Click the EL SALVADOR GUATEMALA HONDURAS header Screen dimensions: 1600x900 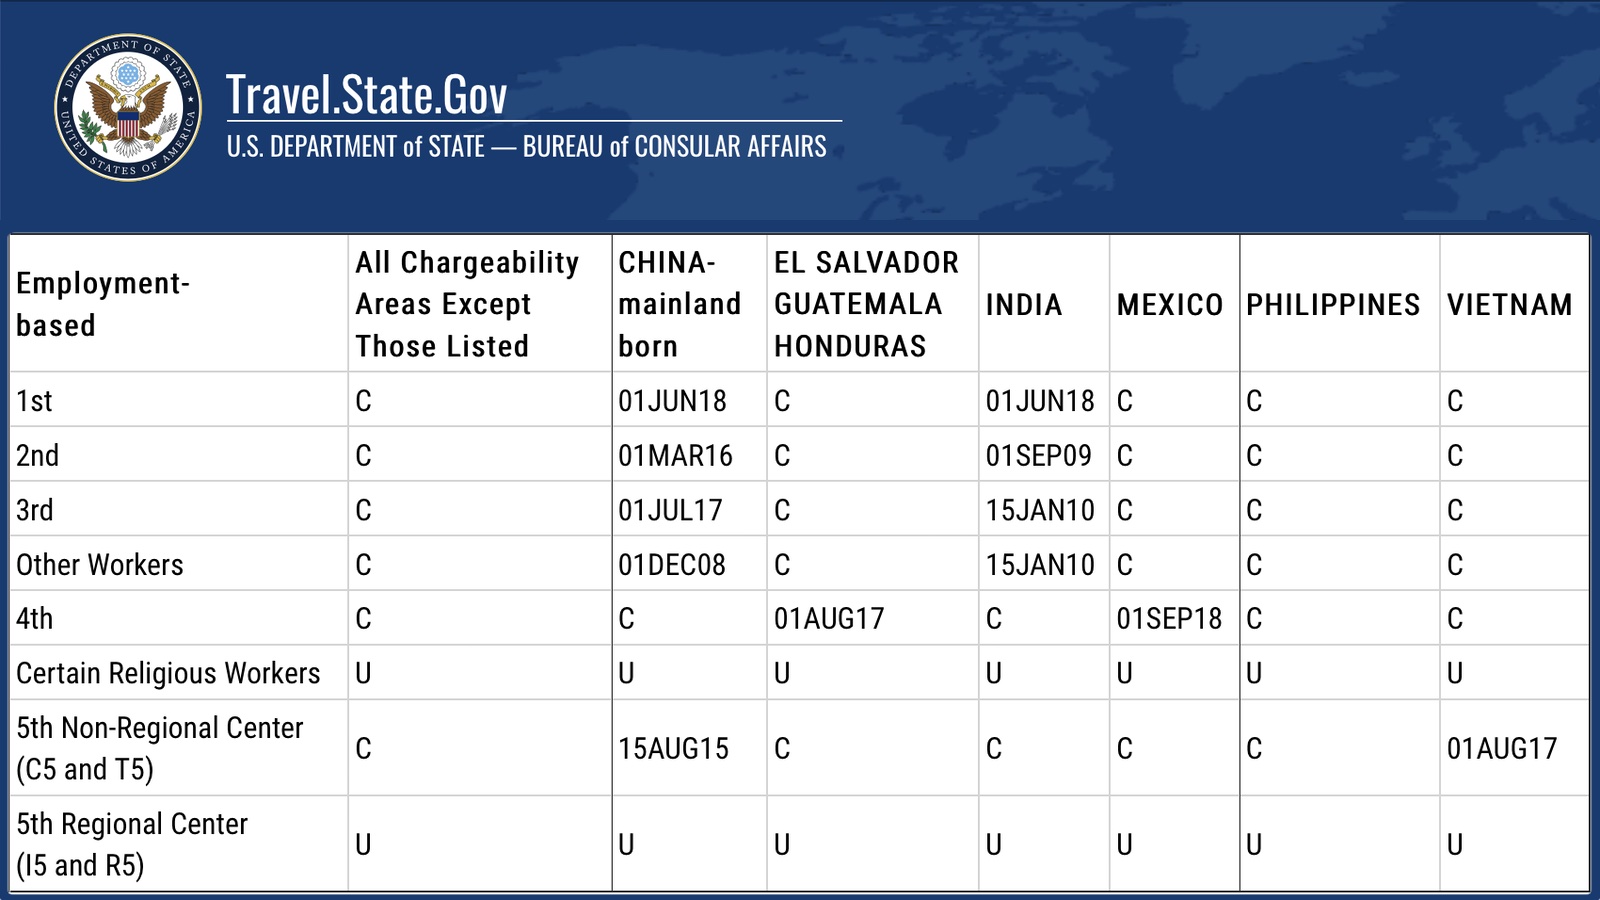866,304
